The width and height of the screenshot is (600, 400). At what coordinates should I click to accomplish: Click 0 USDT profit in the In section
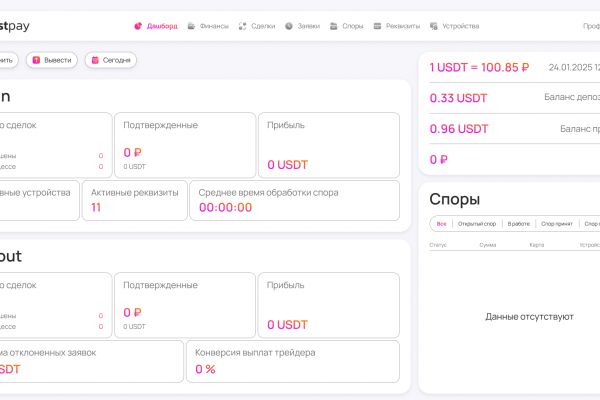[x=287, y=165]
